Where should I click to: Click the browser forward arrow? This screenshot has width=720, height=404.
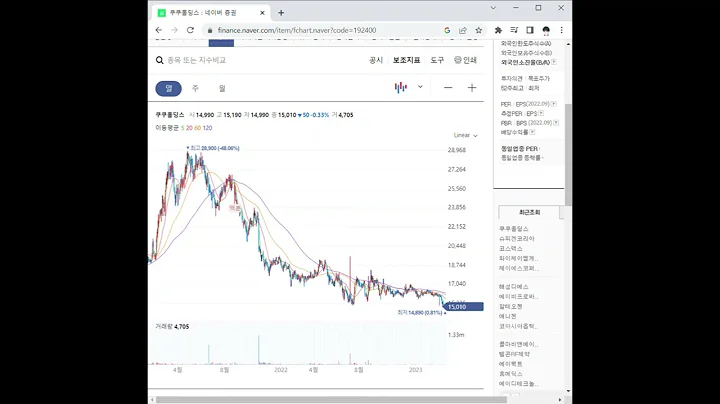click(174, 30)
